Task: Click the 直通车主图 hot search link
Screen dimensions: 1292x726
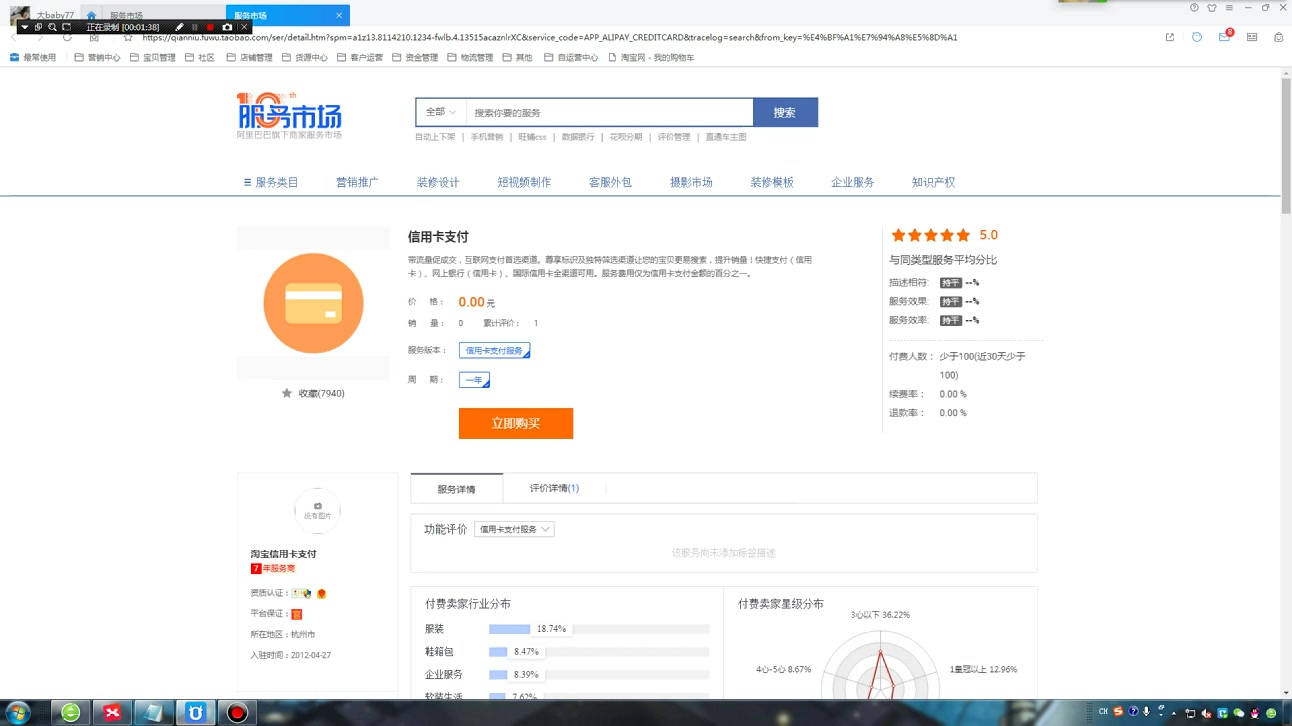Action: (x=726, y=137)
